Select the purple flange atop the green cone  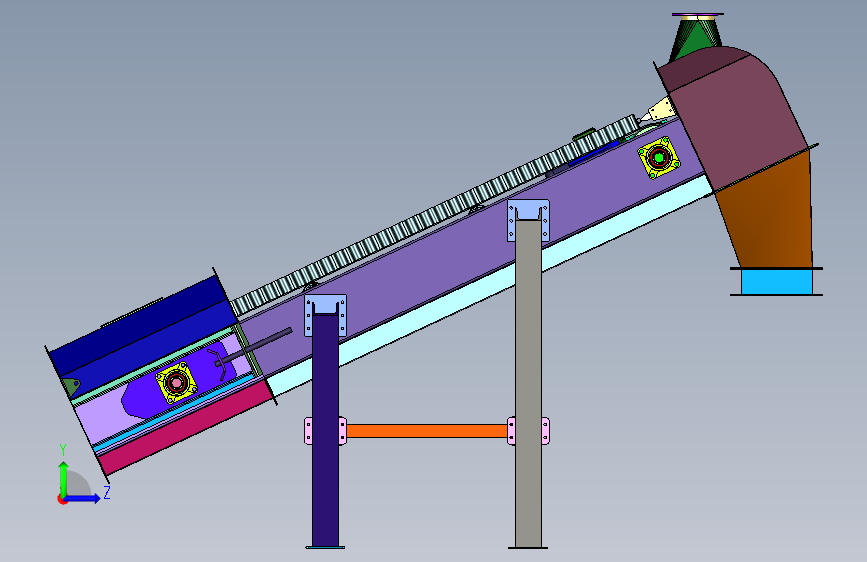698,14
